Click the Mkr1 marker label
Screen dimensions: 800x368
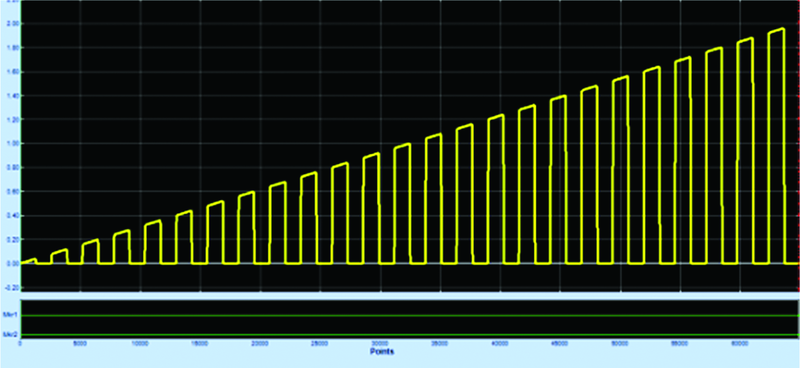(10, 315)
